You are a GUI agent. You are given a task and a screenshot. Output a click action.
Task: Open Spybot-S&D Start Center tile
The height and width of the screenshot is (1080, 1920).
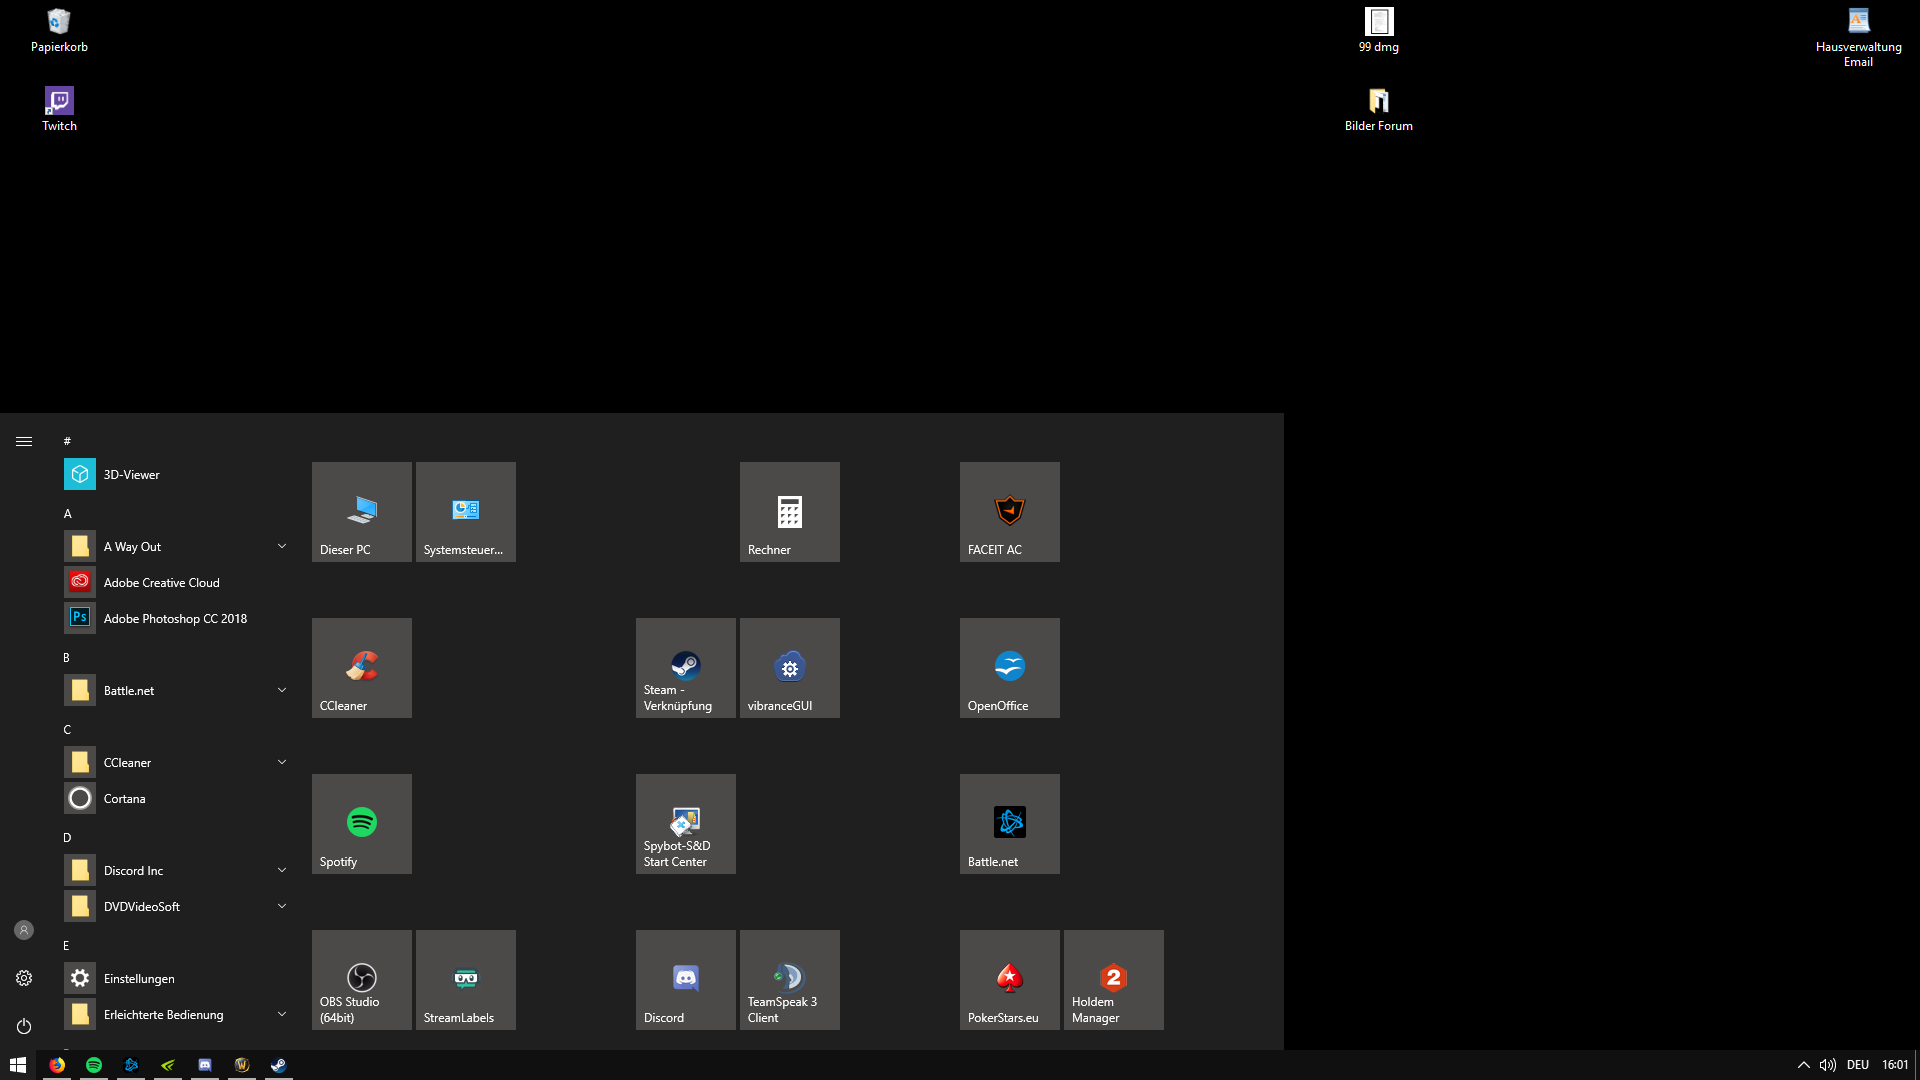pos(686,824)
